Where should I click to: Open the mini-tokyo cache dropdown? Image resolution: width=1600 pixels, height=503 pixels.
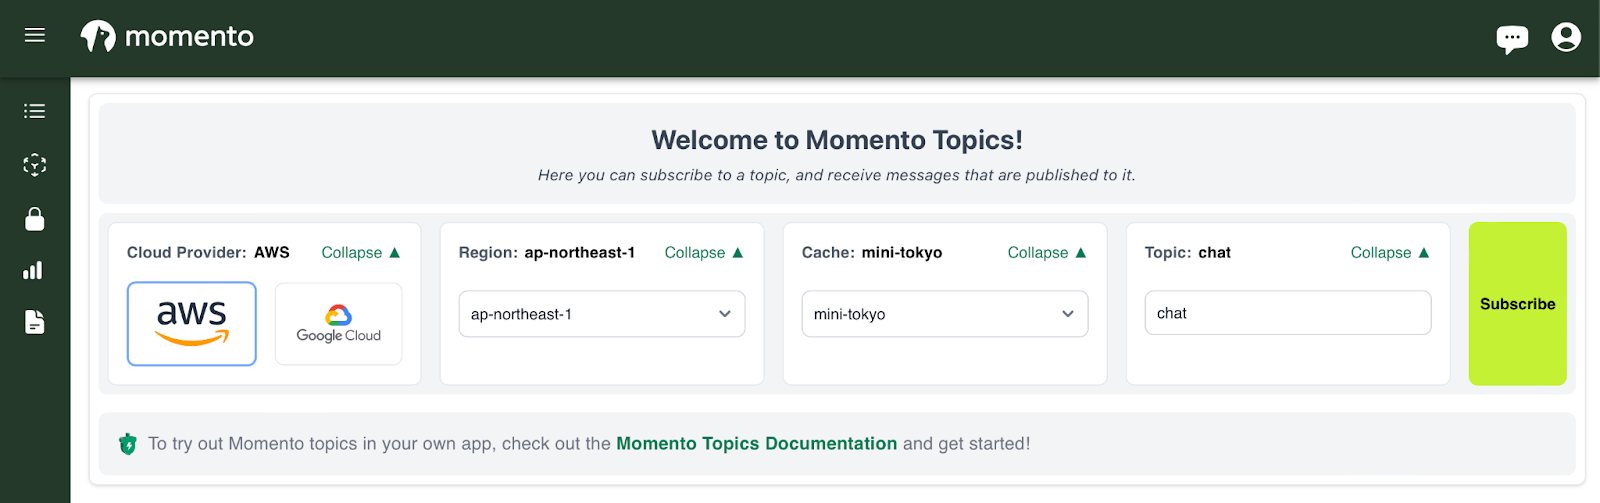(x=945, y=314)
